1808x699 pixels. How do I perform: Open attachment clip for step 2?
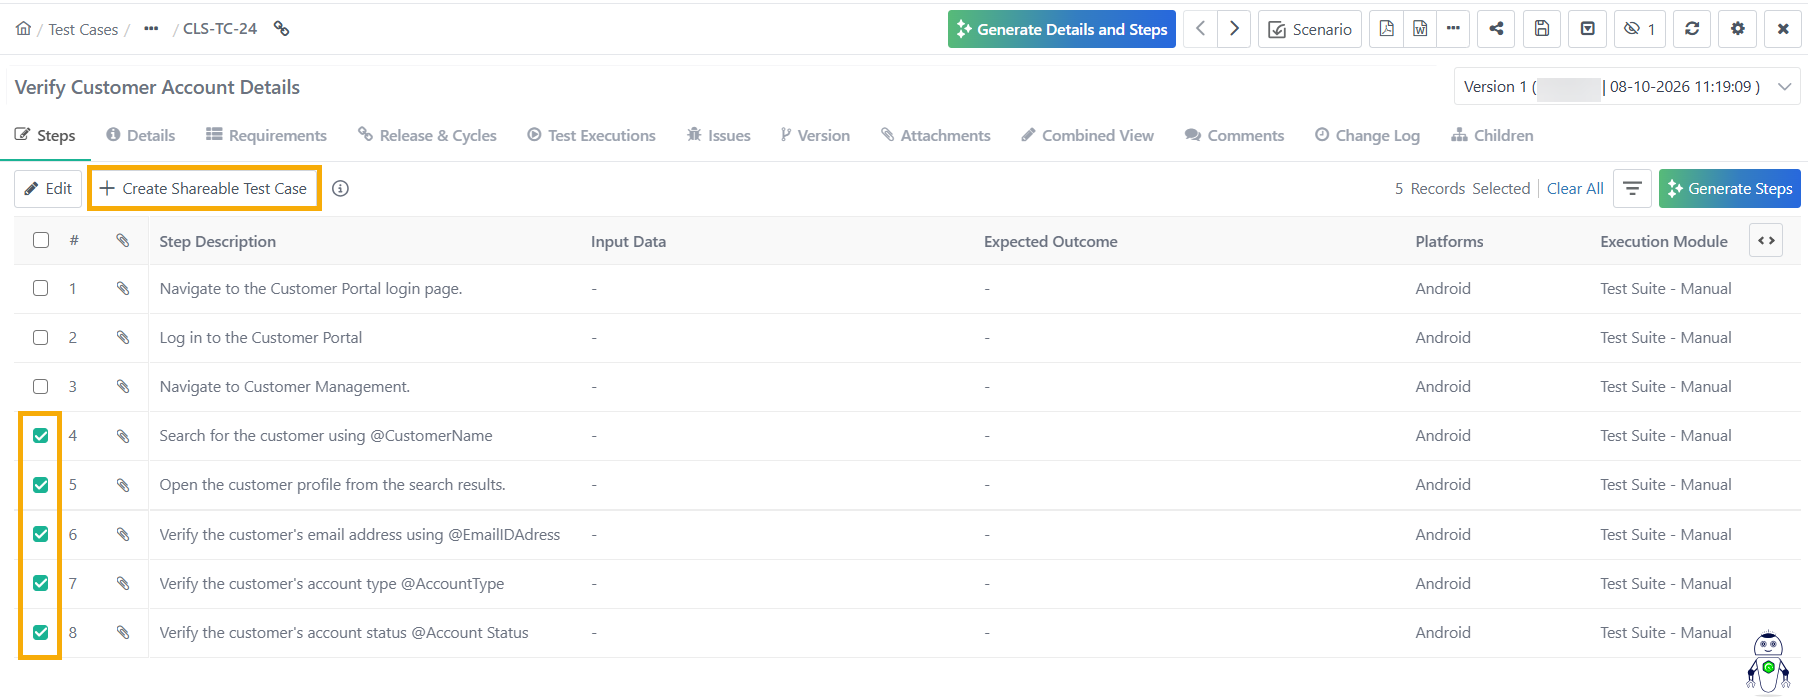pyautogui.click(x=123, y=337)
